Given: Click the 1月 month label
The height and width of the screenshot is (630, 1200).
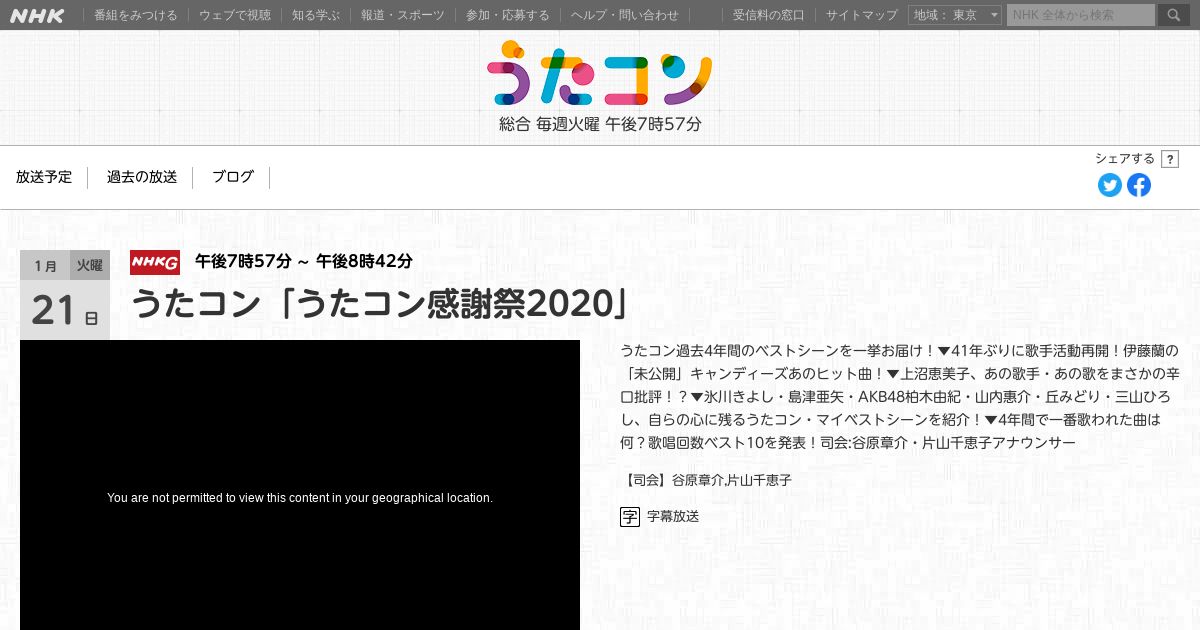Looking at the screenshot, I should coord(45,266).
